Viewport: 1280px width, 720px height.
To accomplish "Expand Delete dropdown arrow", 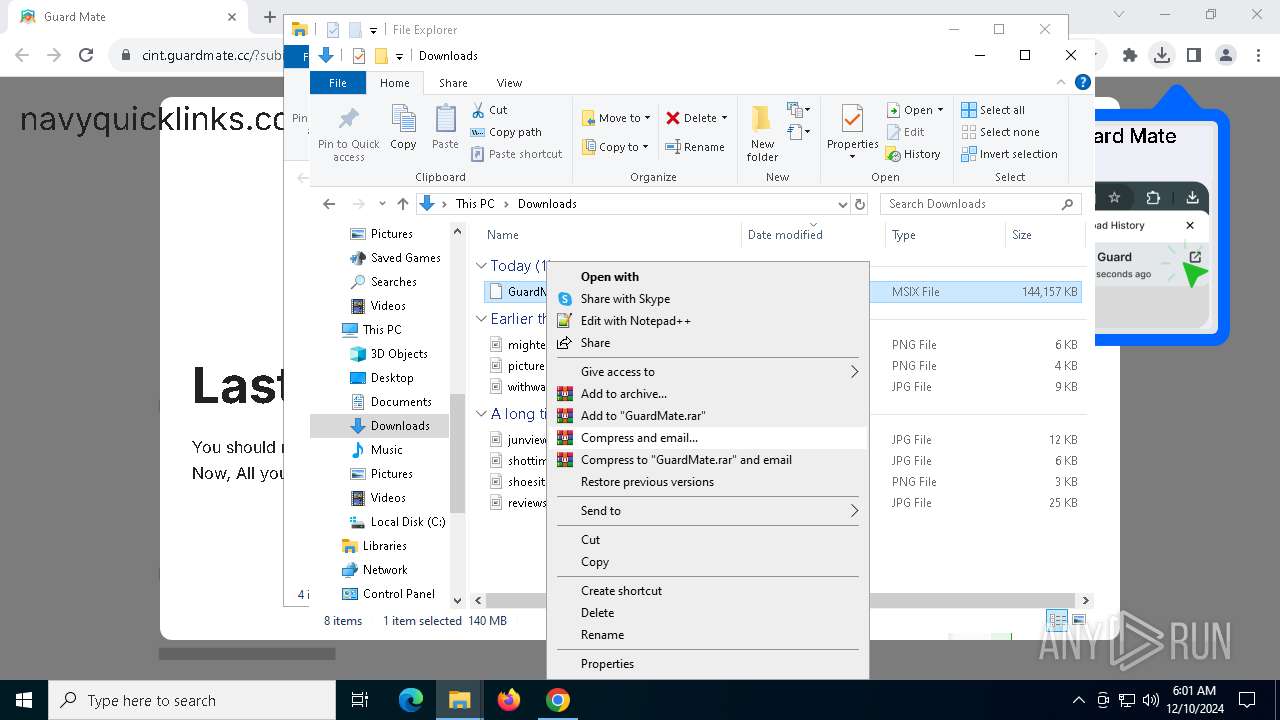I will point(724,118).
